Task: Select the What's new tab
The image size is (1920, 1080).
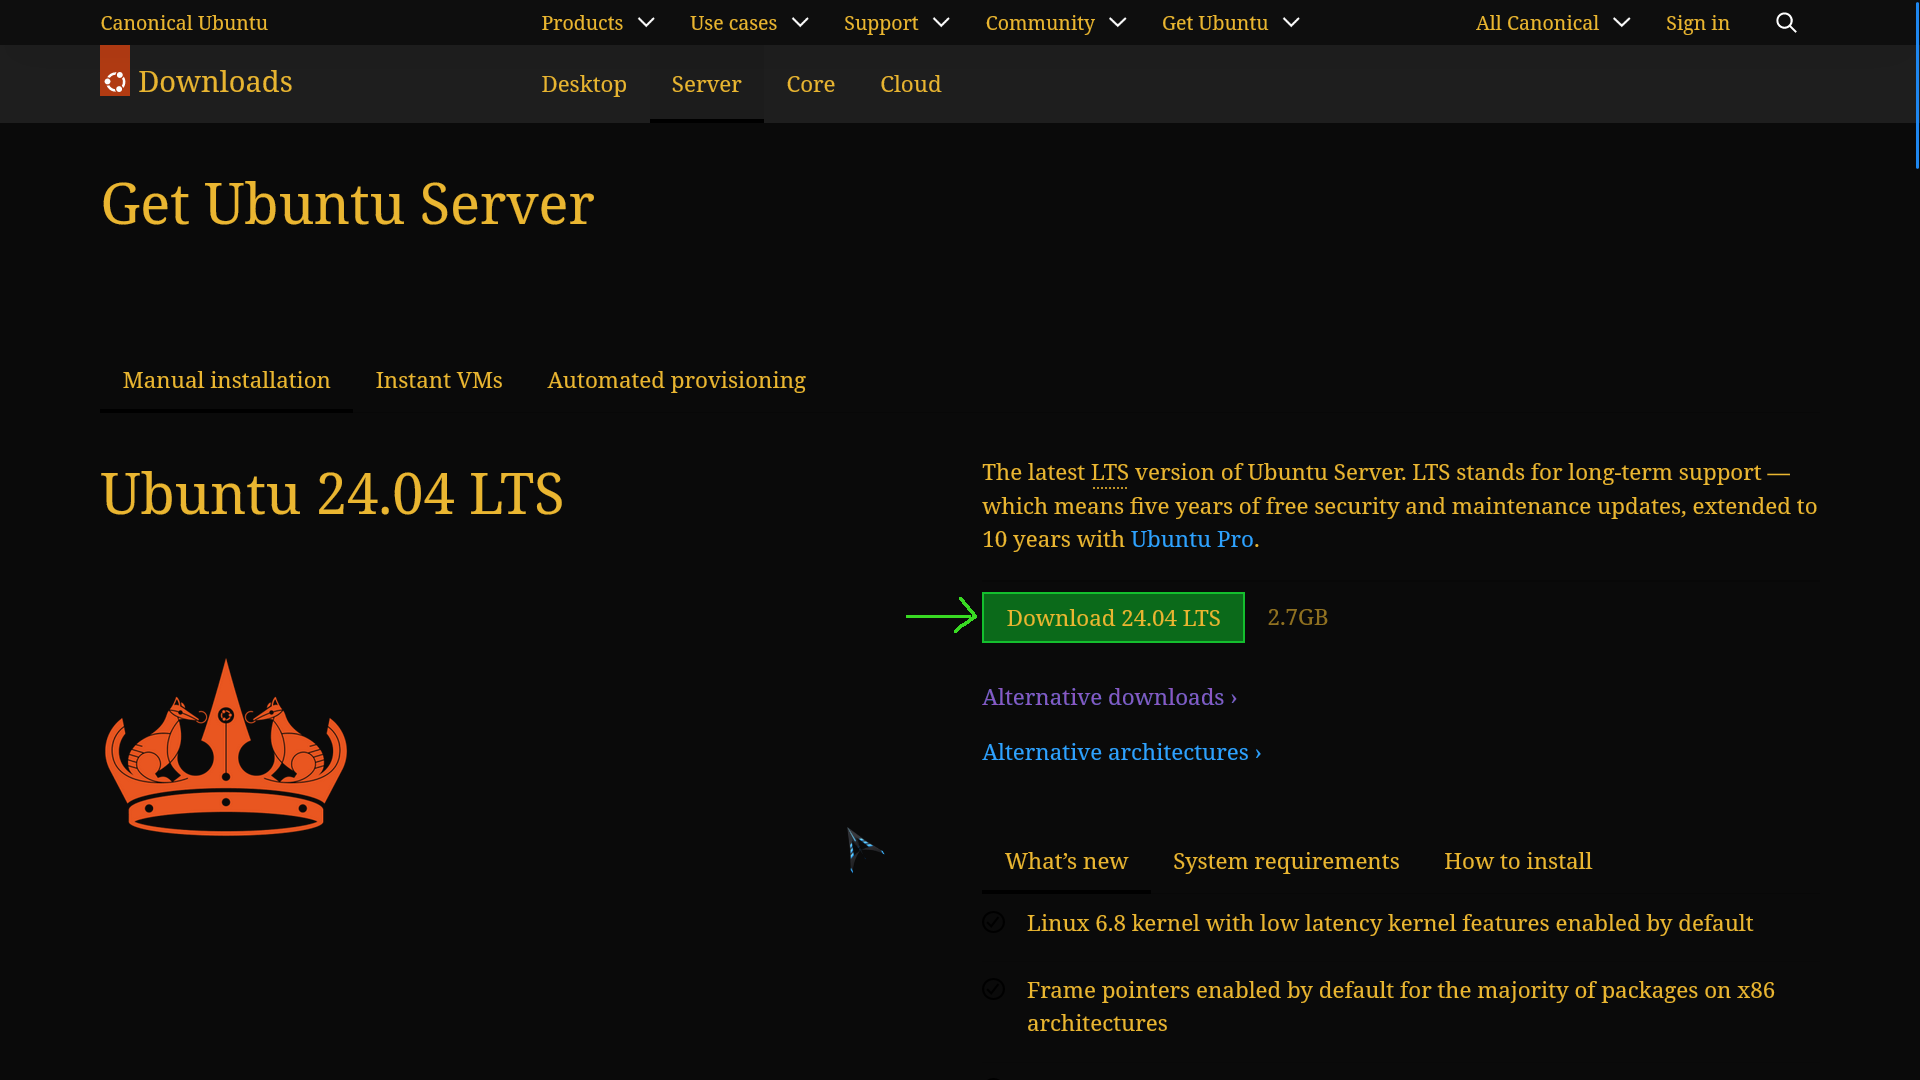Action: (1066, 861)
